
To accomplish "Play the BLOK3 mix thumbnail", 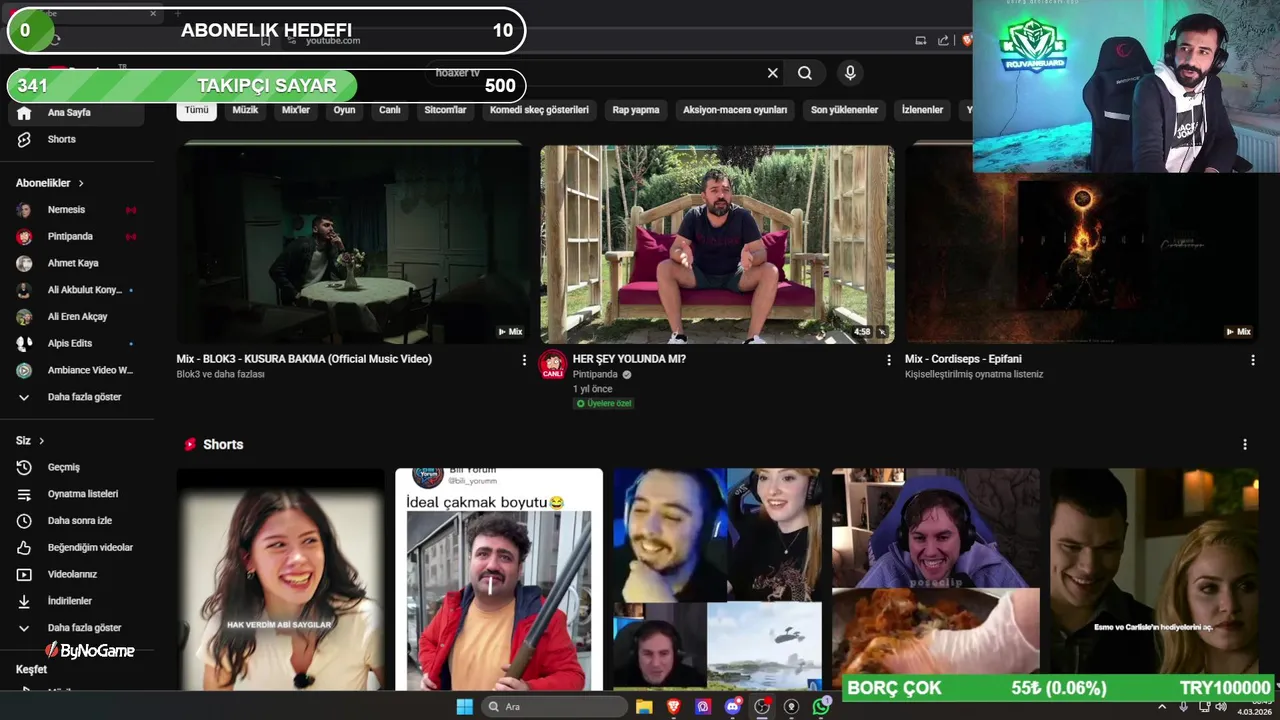I will tap(353, 244).
